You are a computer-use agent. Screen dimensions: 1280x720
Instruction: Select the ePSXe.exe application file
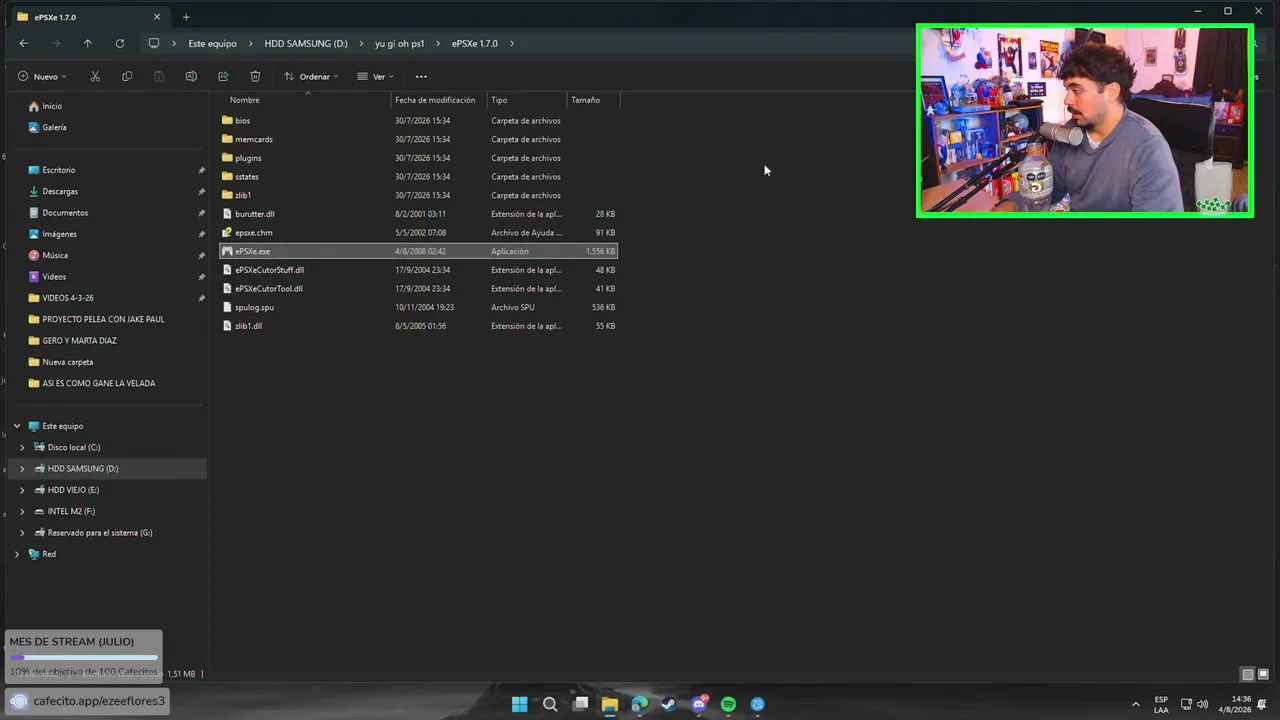[x=418, y=251]
